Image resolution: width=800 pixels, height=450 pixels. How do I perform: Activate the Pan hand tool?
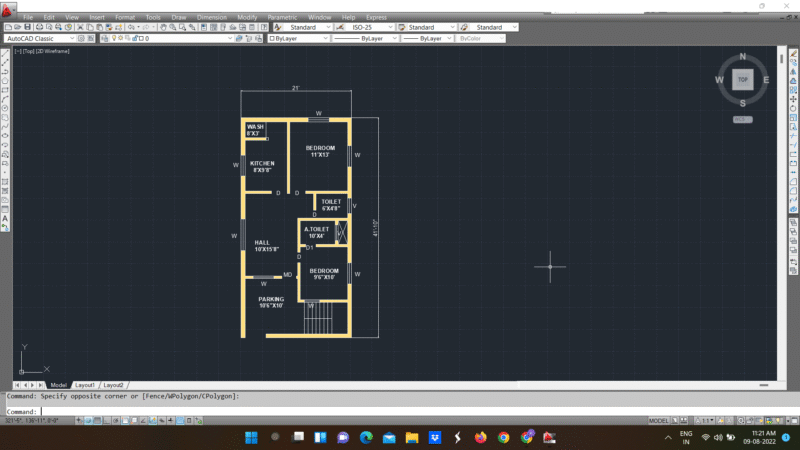pos(163,27)
